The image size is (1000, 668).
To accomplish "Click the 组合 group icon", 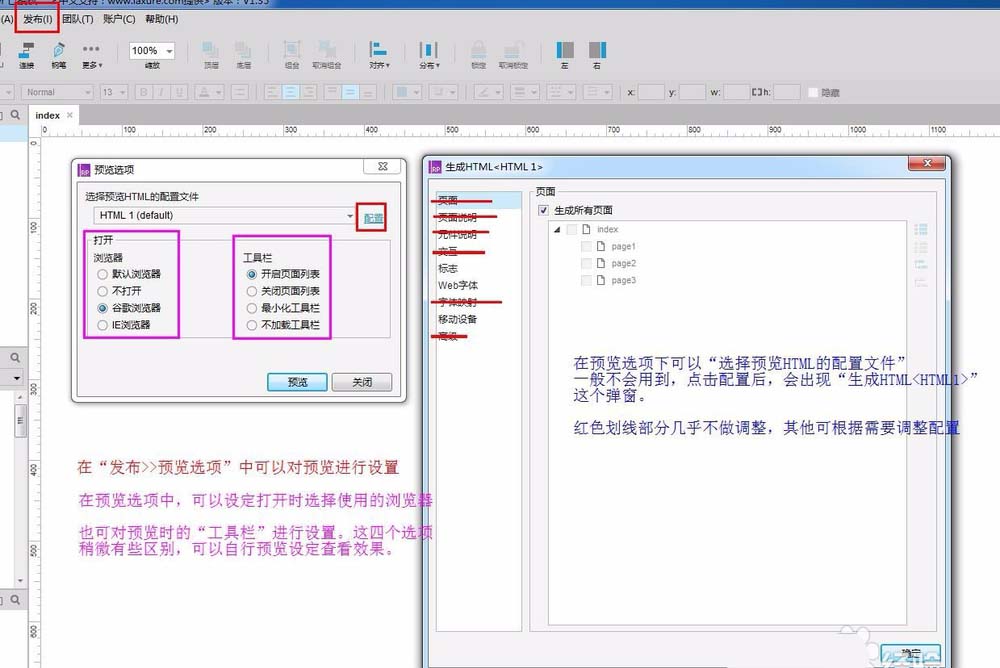I will 291,55.
